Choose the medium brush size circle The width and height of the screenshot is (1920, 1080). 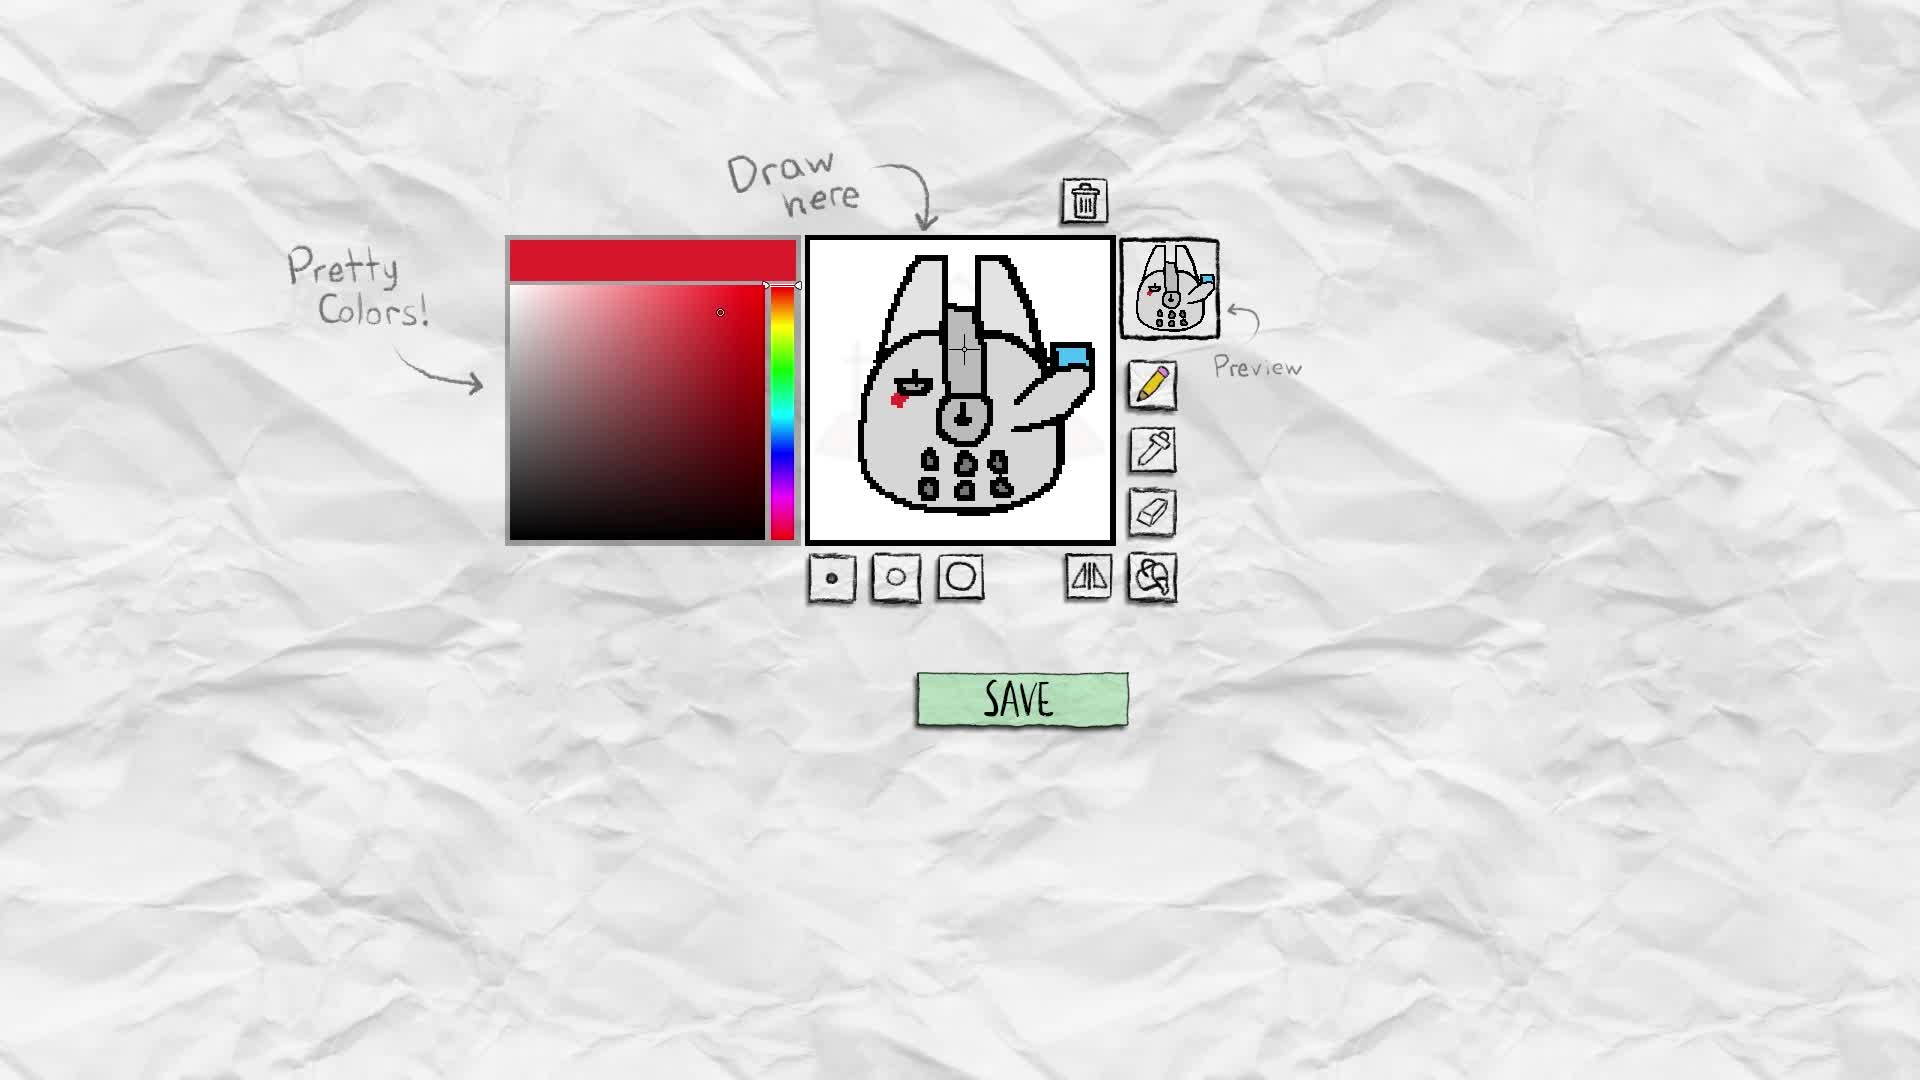click(x=896, y=577)
